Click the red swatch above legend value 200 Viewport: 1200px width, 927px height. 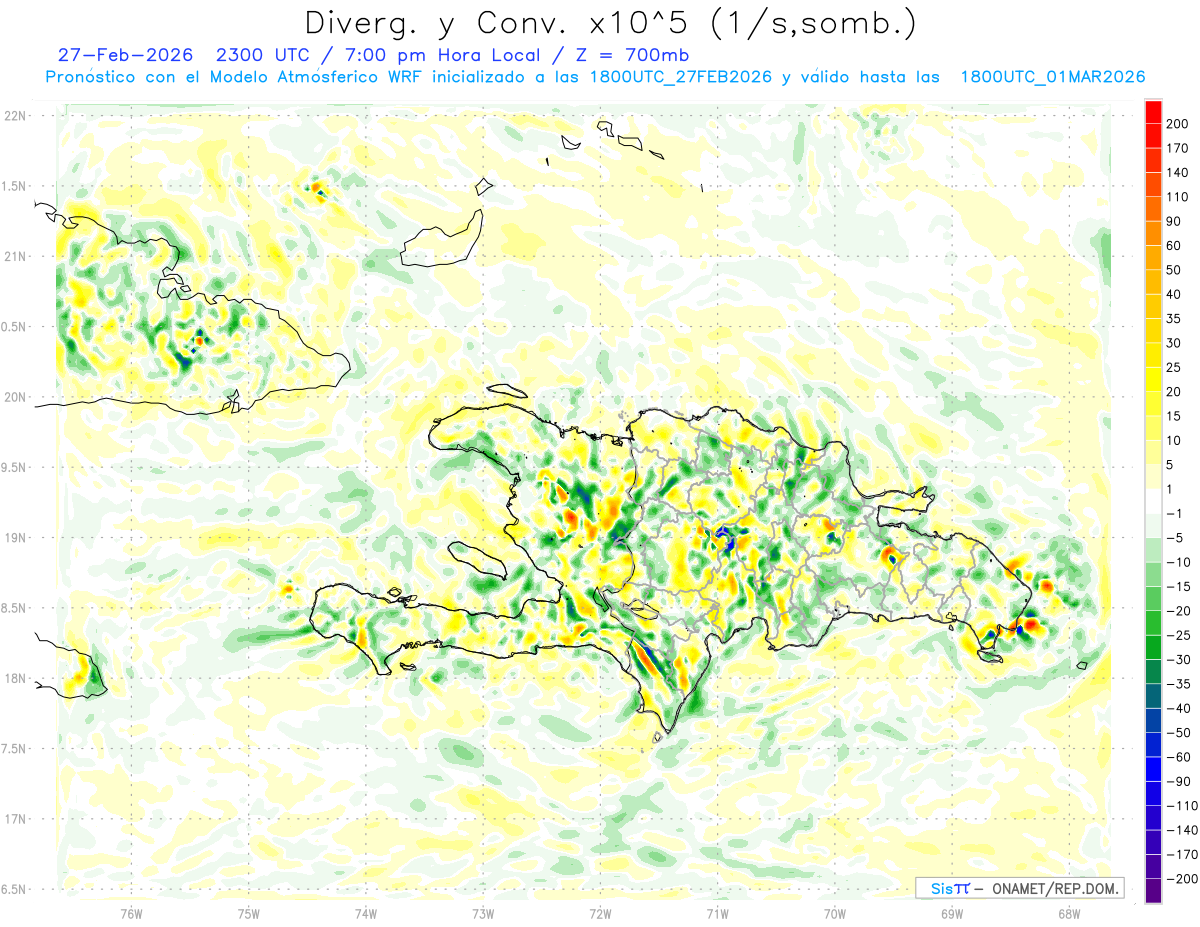[x=1154, y=111]
